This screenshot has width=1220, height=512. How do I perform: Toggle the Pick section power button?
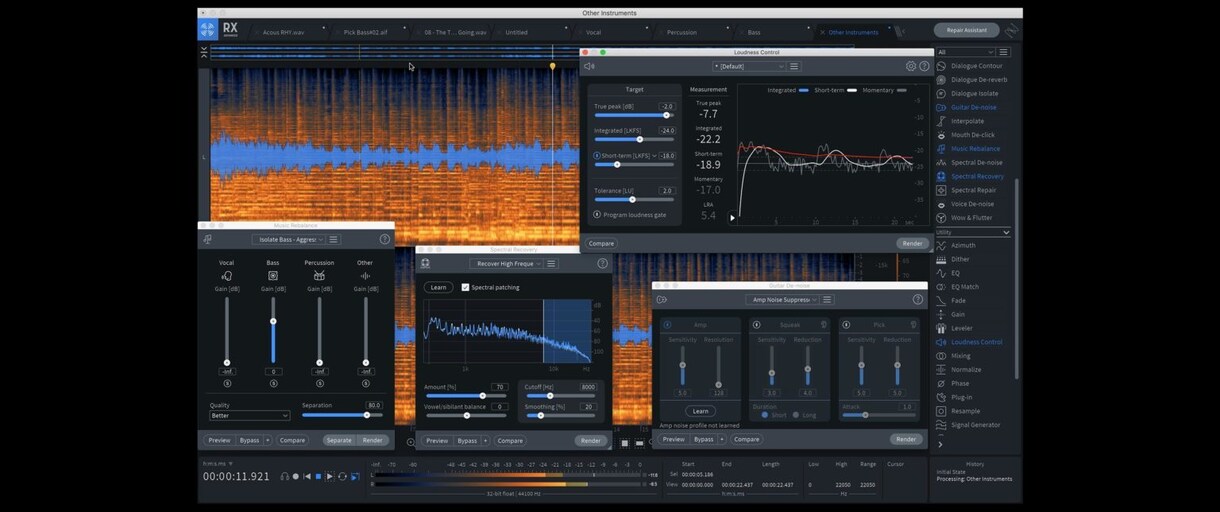tap(845, 325)
